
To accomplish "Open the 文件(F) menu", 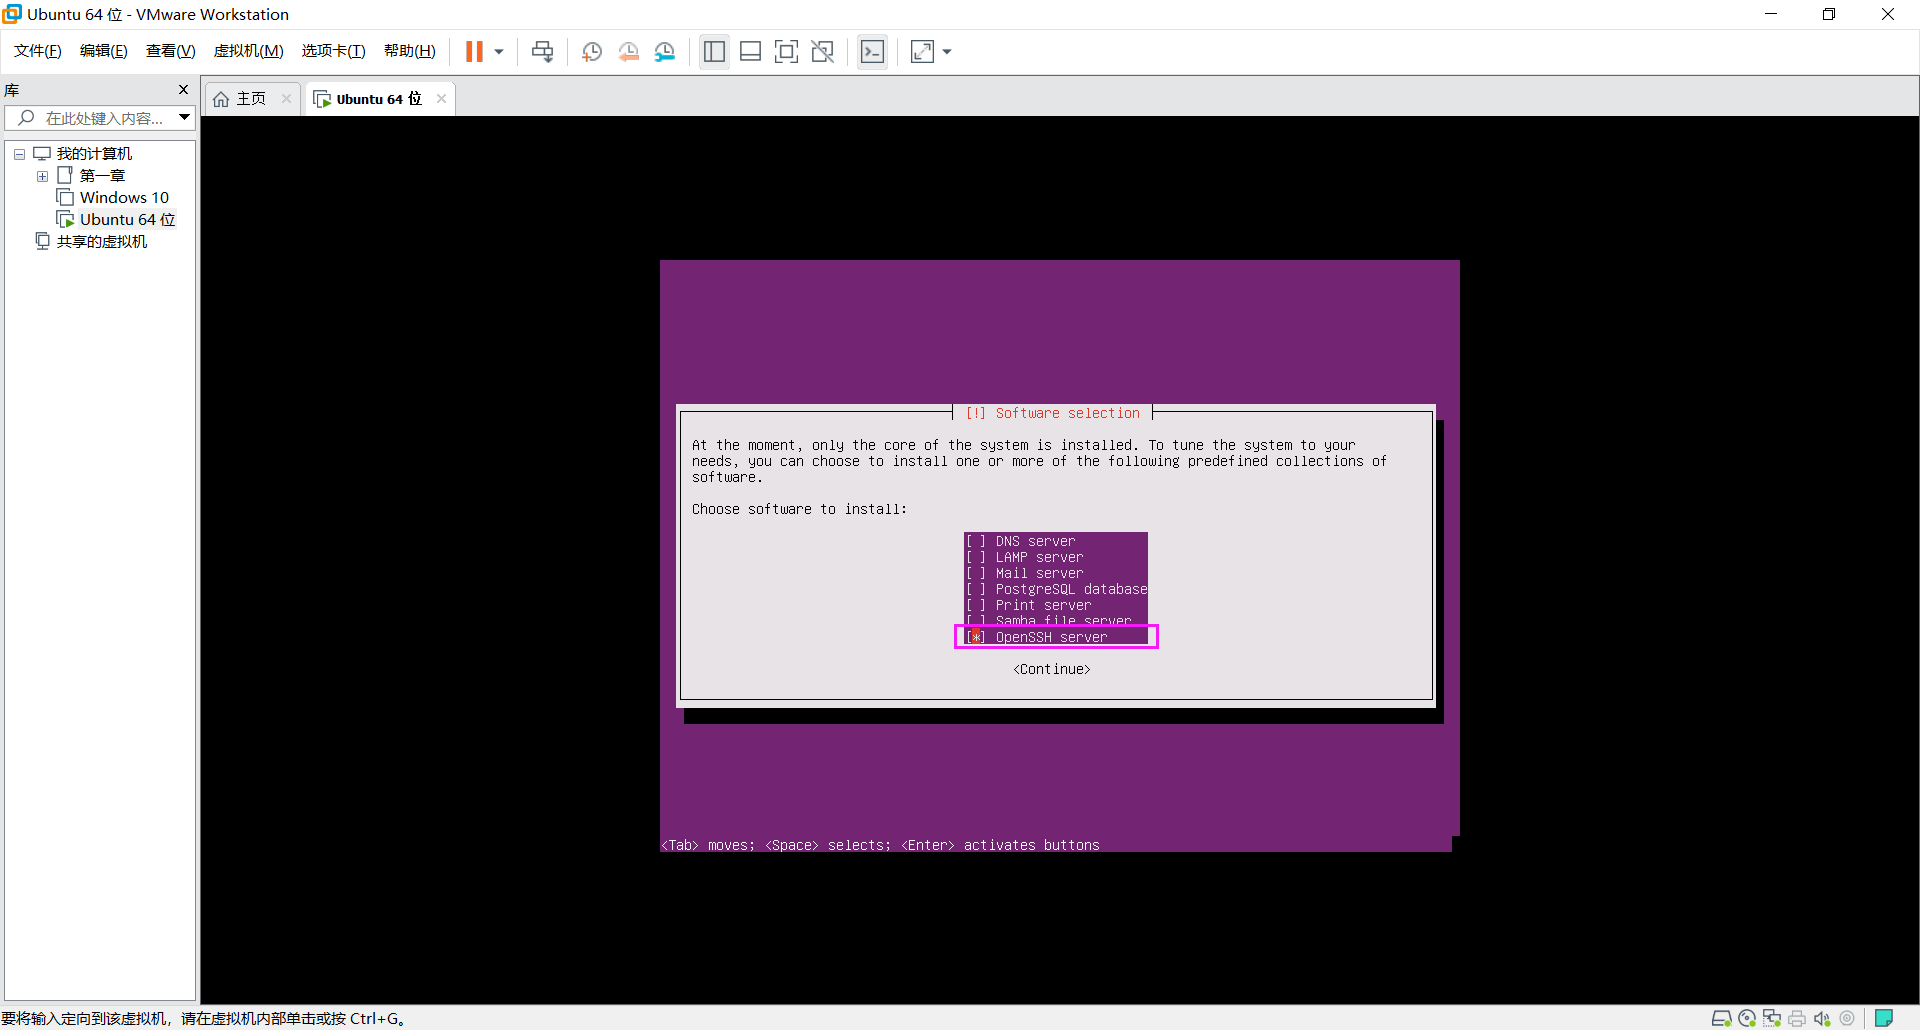I will coord(38,51).
